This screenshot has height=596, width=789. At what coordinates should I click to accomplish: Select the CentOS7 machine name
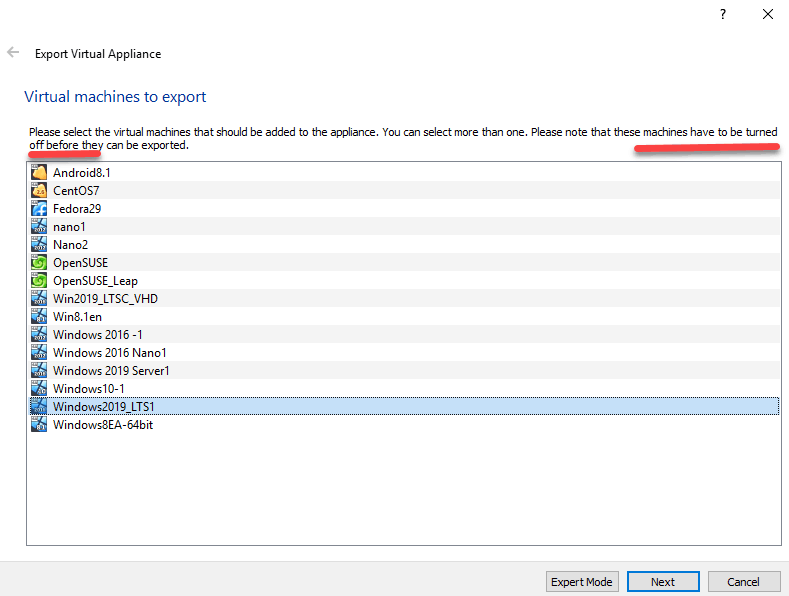pos(76,191)
